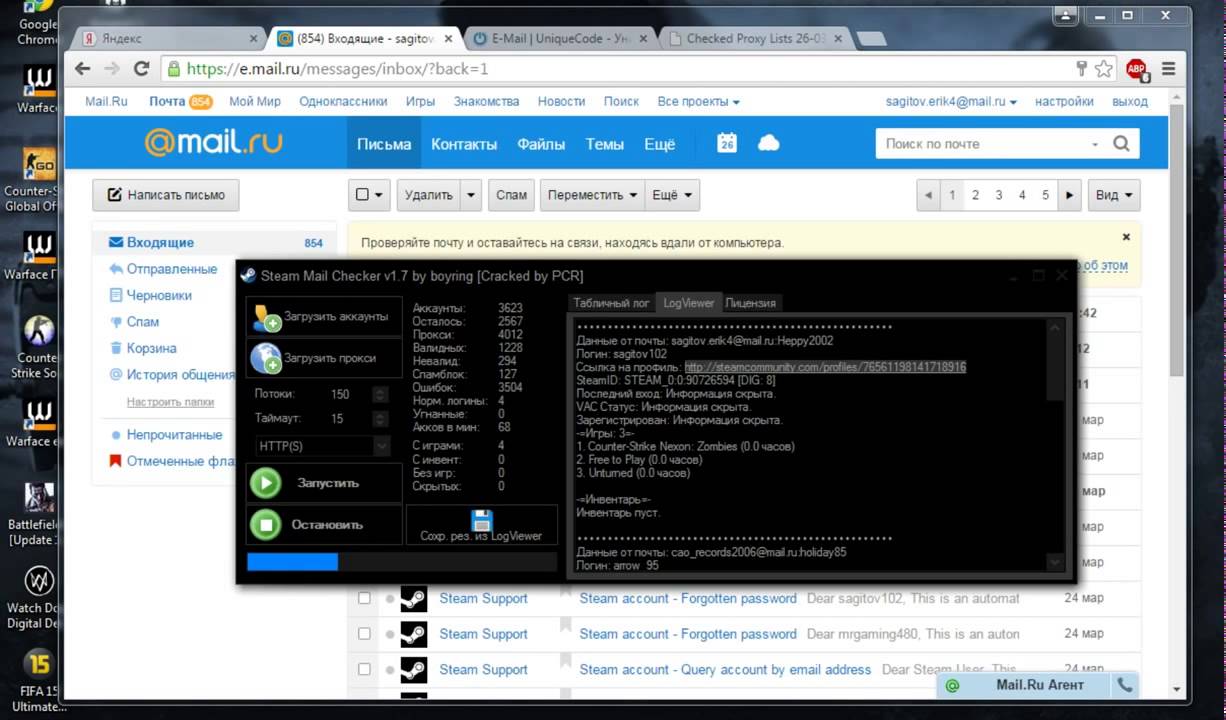1226x720 pixels.
Task: Click the green Запустить start button
Action: (x=324, y=483)
